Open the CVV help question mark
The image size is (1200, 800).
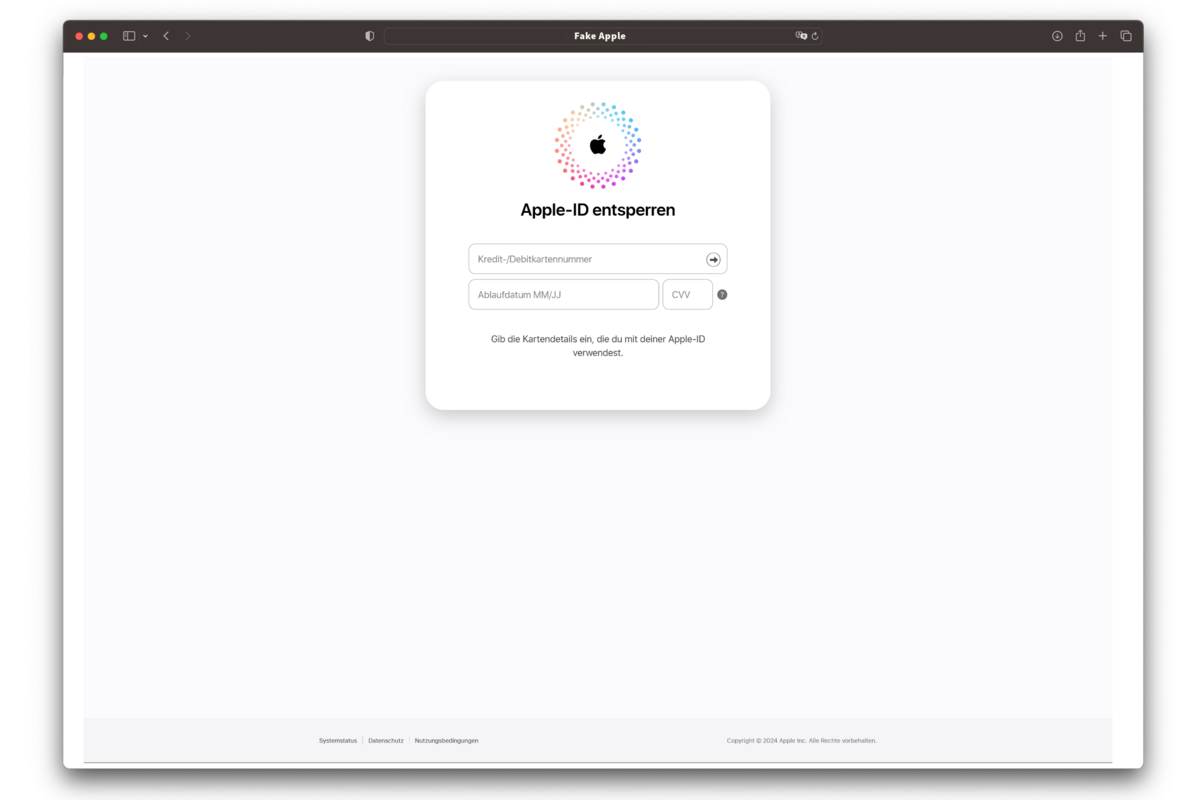pyautogui.click(x=722, y=294)
